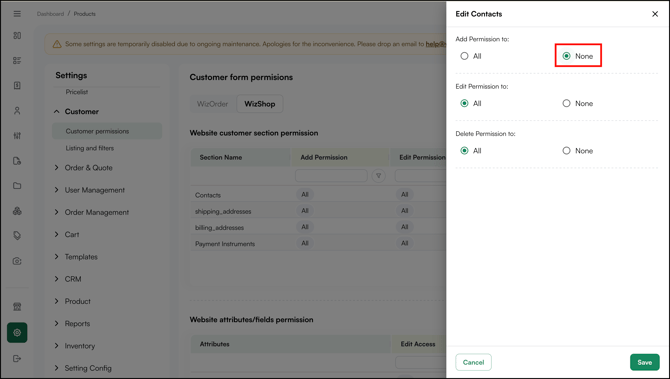Select All for Add Permission
This screenshot has width=670, height=379.
click(x=464, y=56)
